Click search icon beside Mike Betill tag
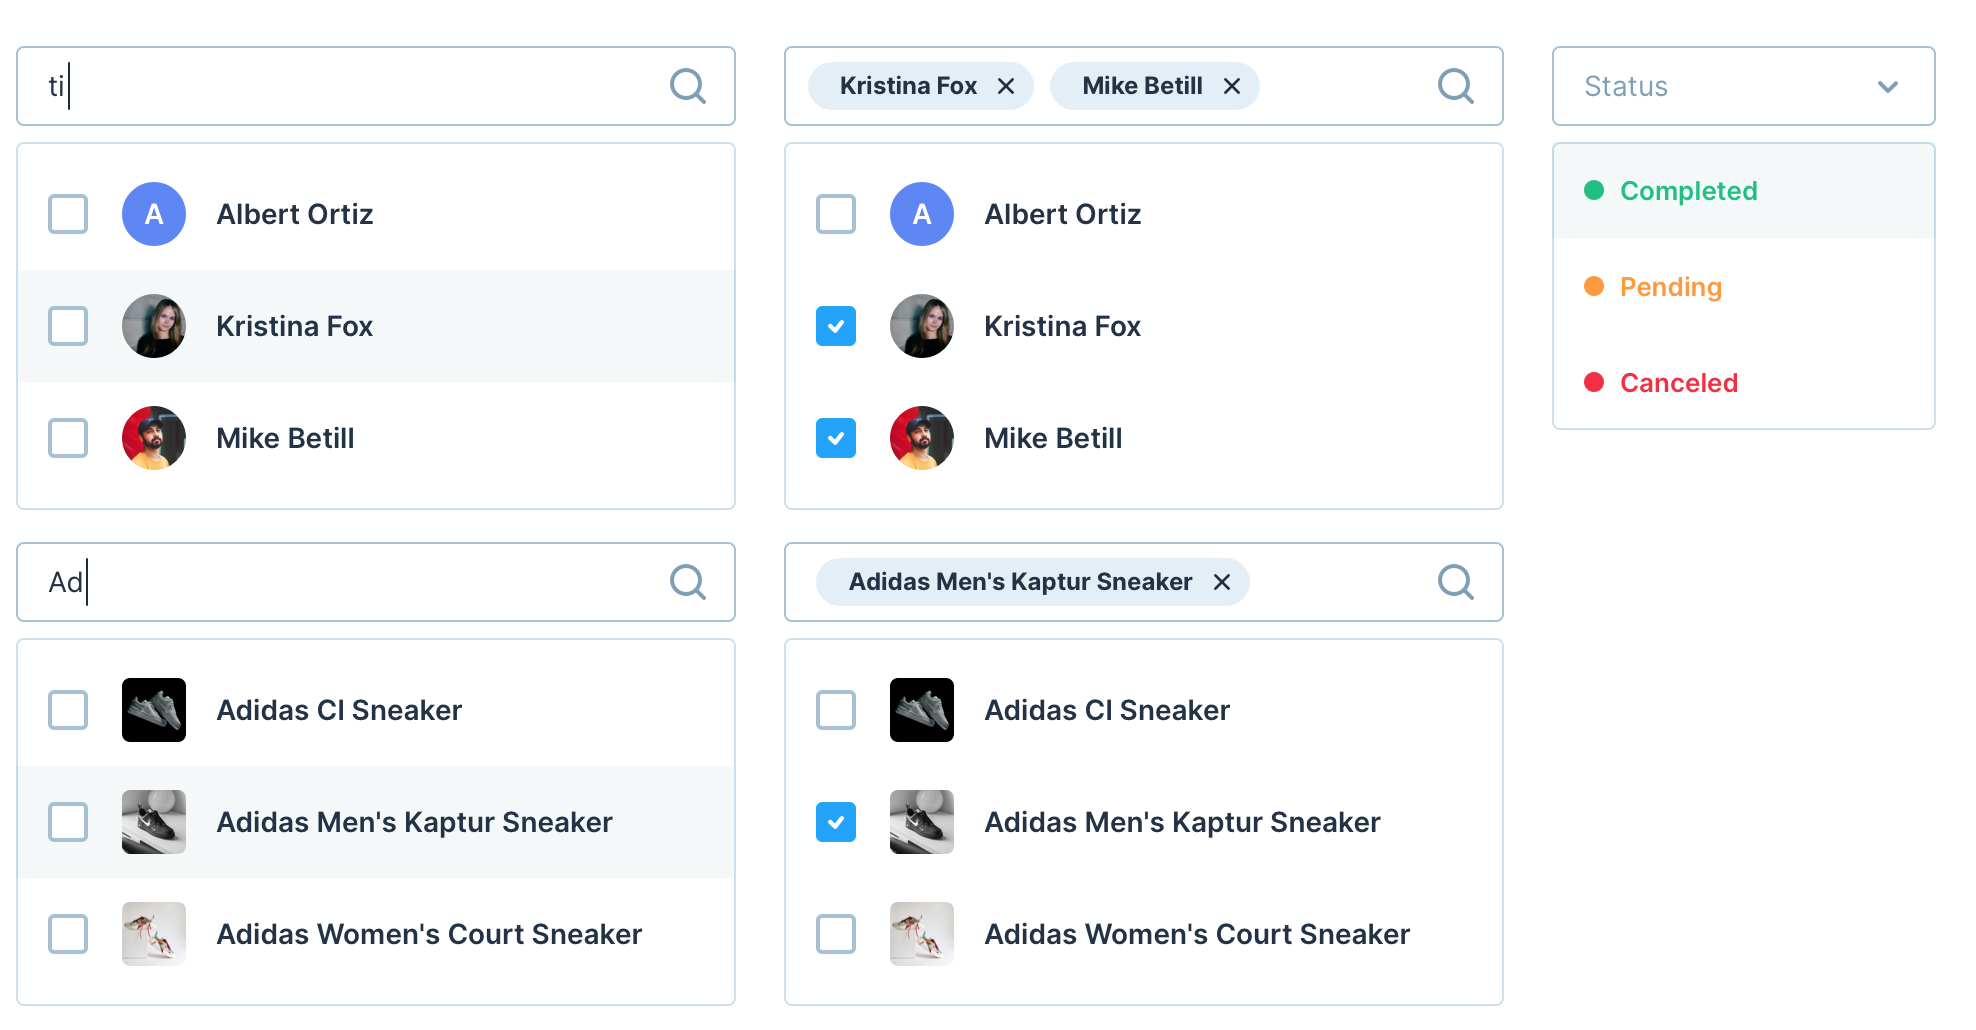This screenshot has width=1976, height=1030. click(x=1456, y=86)
